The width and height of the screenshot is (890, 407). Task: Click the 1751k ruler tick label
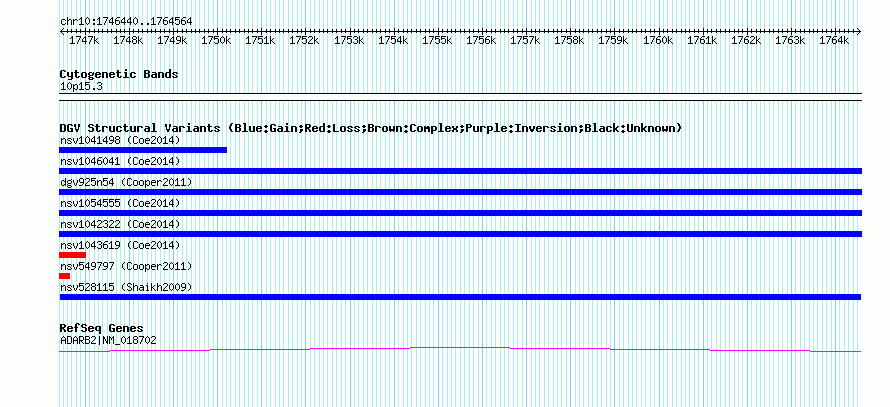click(261, 40)
